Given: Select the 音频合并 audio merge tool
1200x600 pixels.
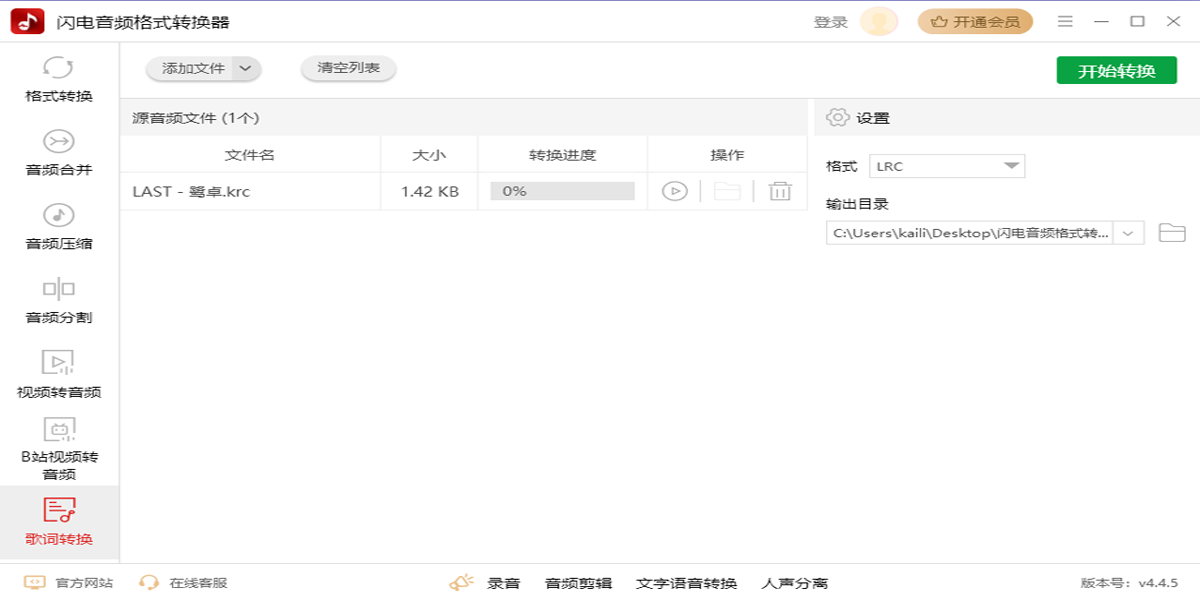Looking at the screenshot, I should [x=59, y=154].
